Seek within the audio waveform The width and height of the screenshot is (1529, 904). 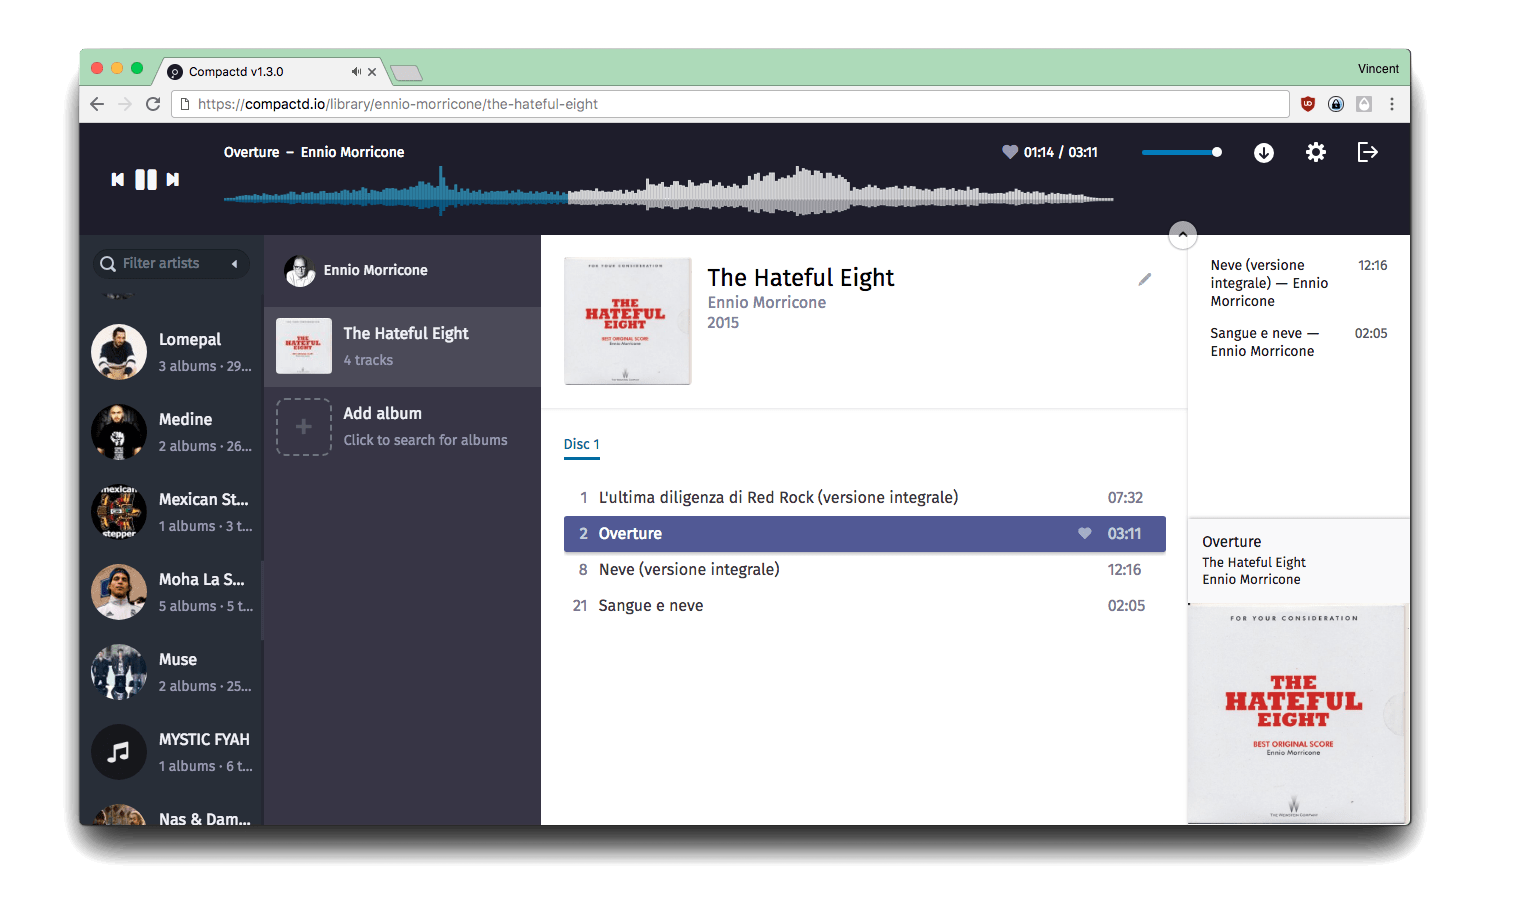668,190
